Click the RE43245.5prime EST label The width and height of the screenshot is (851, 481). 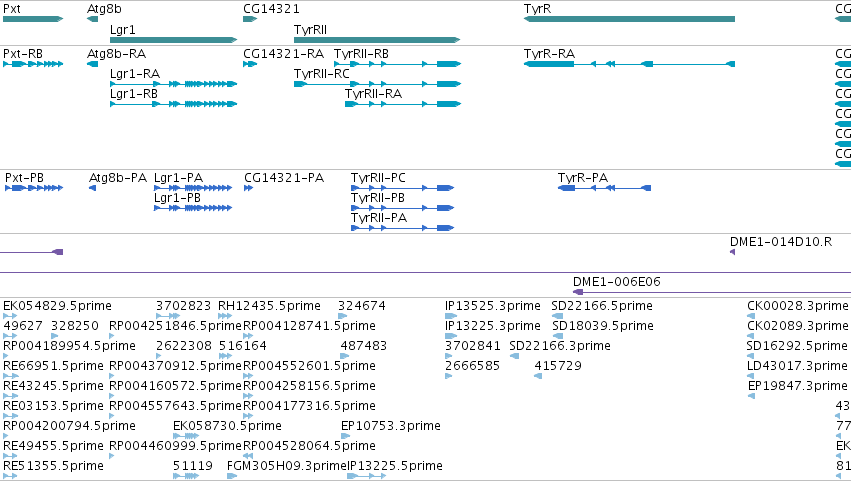pyautogui.click(x=53, y=387)
